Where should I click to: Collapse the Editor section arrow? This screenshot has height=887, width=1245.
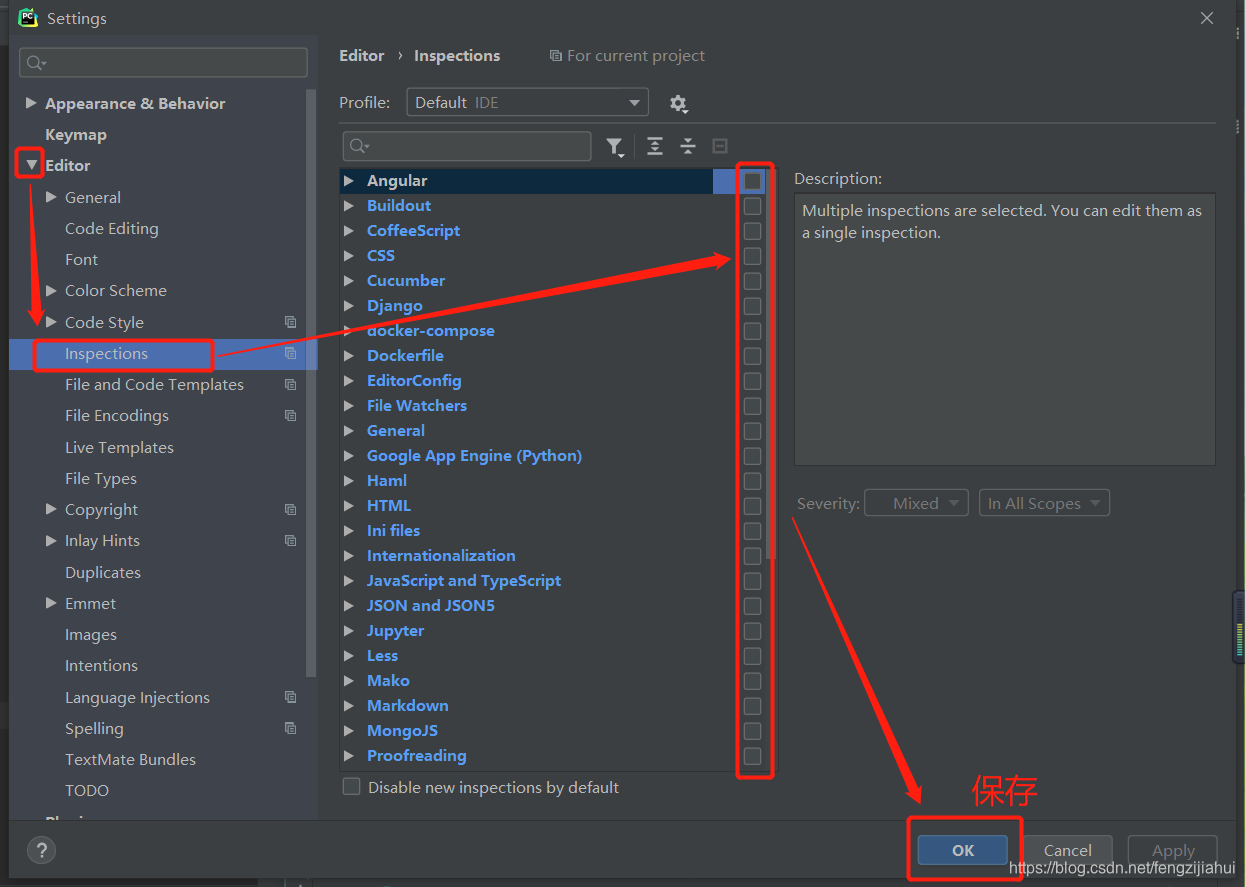coord(31,165)
